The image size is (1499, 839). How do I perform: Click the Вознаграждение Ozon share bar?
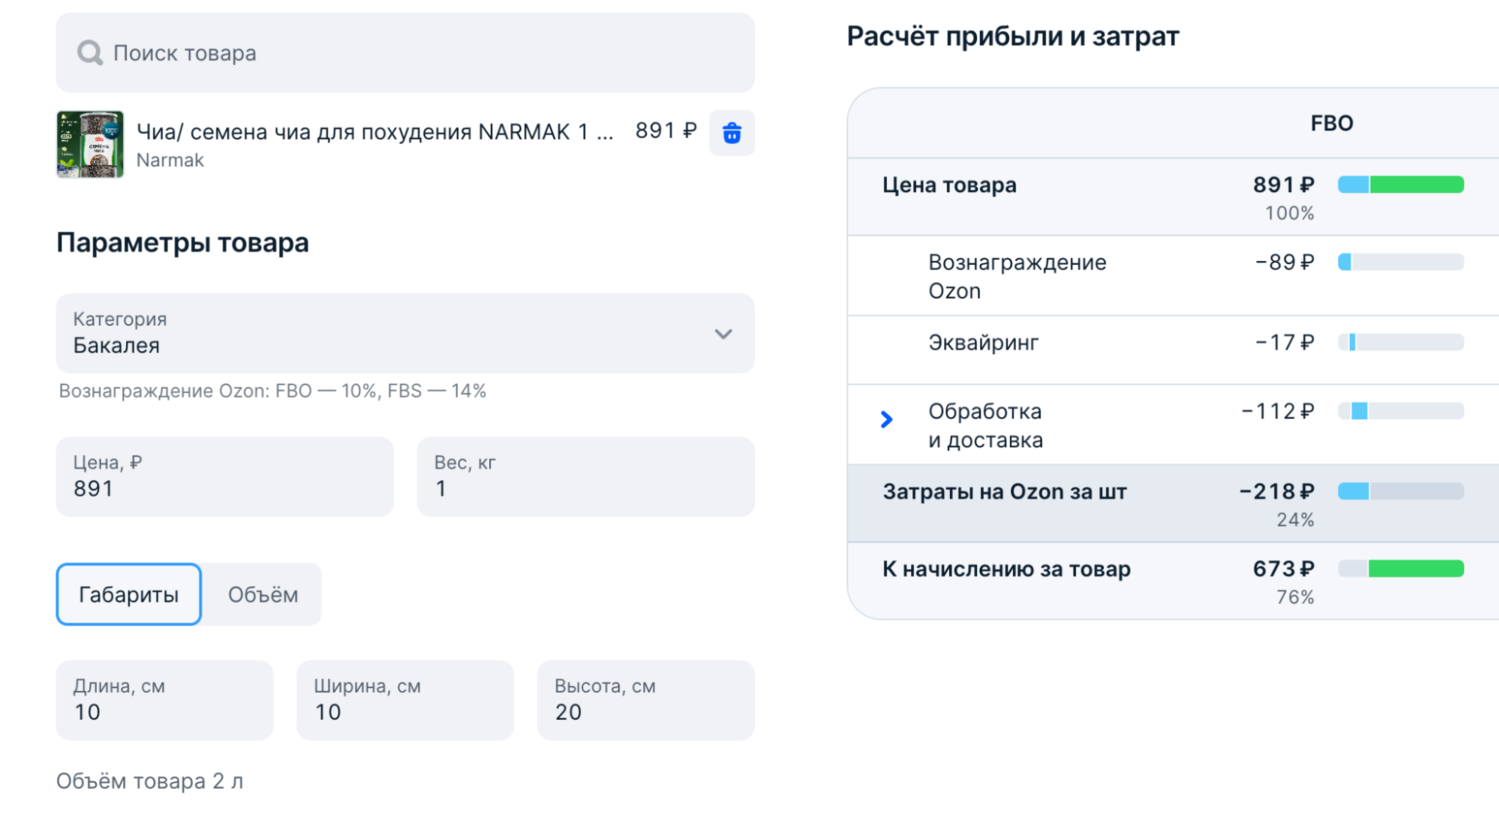[1401, 262]
